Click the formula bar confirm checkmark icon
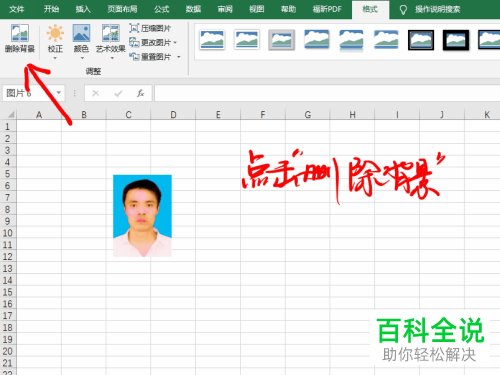Image resolution: width=500 pixels, height=375 pixels. [118, 93]
